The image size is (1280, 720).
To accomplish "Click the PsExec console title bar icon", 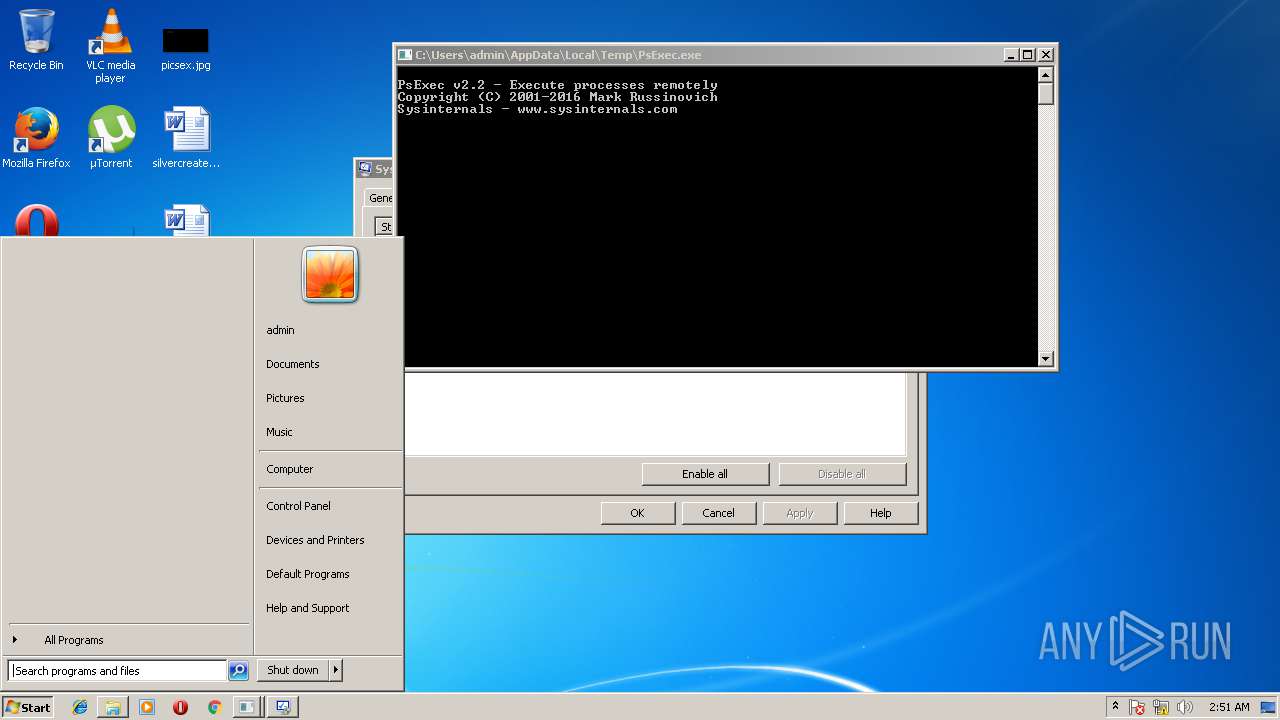I will [x=405, y=55].
